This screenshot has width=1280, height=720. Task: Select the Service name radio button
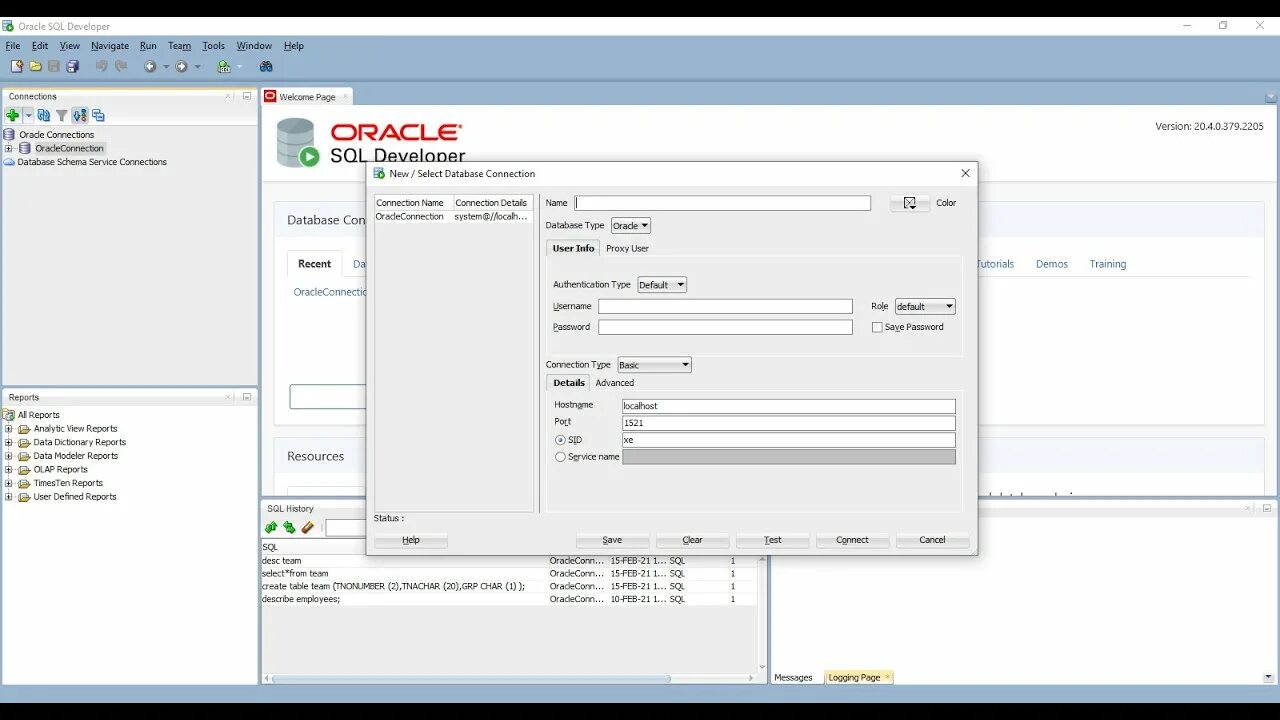pos(560,457)
